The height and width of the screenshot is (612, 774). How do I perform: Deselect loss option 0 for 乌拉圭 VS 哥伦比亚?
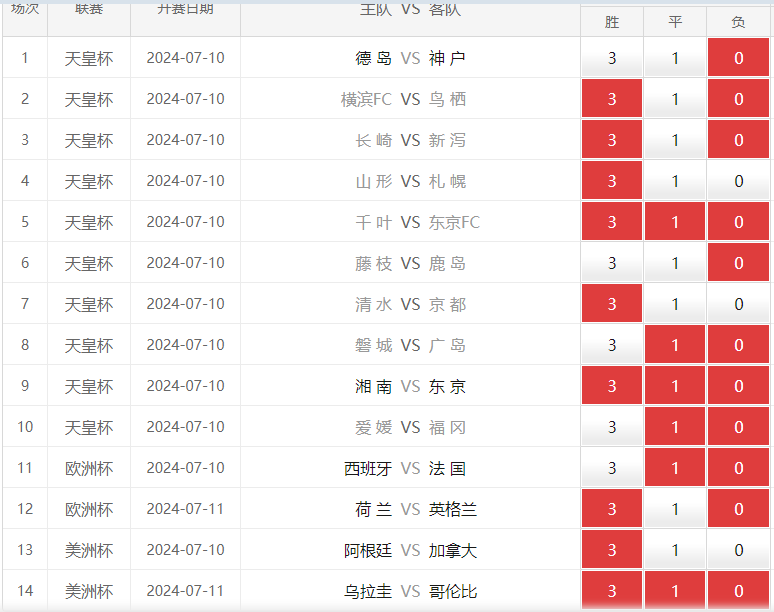point(738,591)
